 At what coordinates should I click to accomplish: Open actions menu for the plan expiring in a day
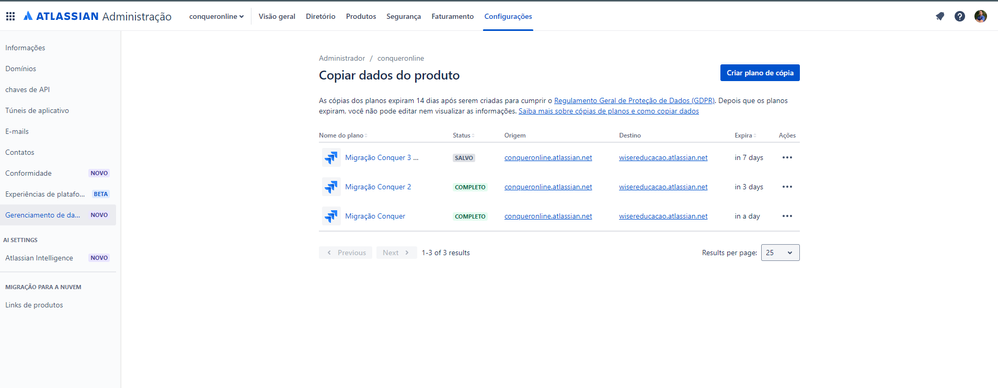787,216
